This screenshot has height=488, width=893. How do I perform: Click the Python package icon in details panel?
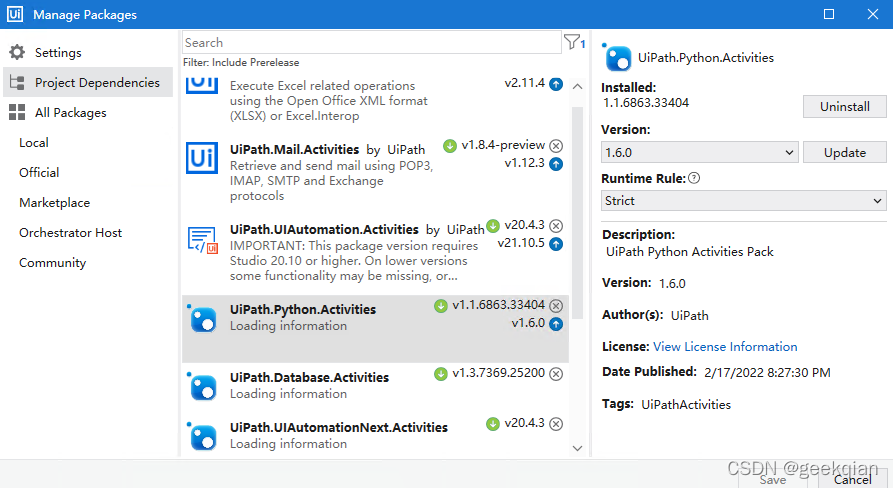(617, 57)
